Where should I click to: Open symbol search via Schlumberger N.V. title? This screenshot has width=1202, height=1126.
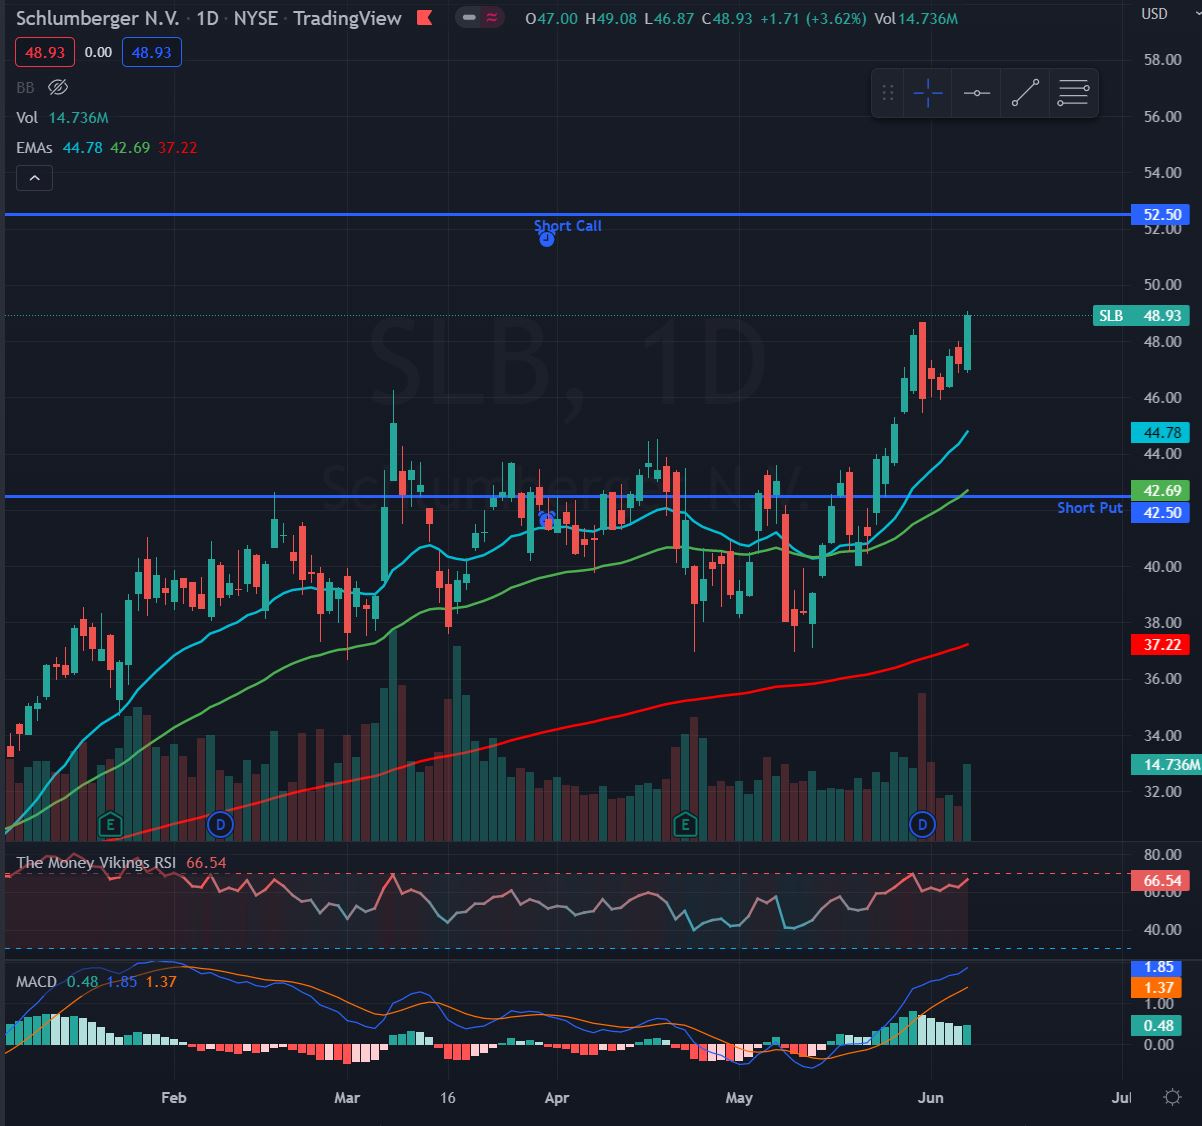98,18
